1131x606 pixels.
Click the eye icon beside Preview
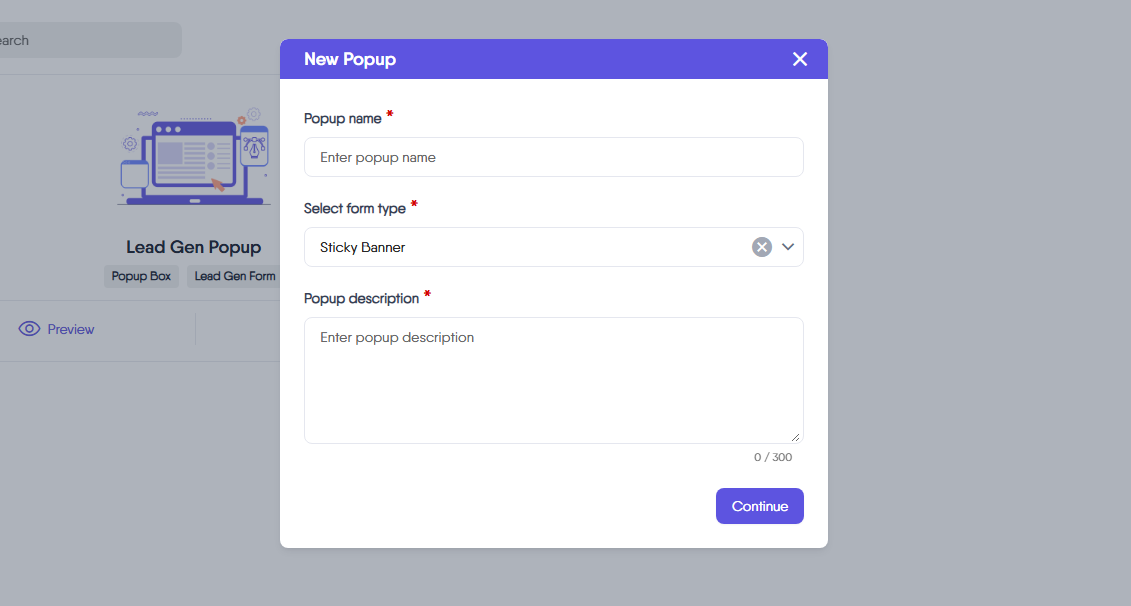(x=29, y=329)
